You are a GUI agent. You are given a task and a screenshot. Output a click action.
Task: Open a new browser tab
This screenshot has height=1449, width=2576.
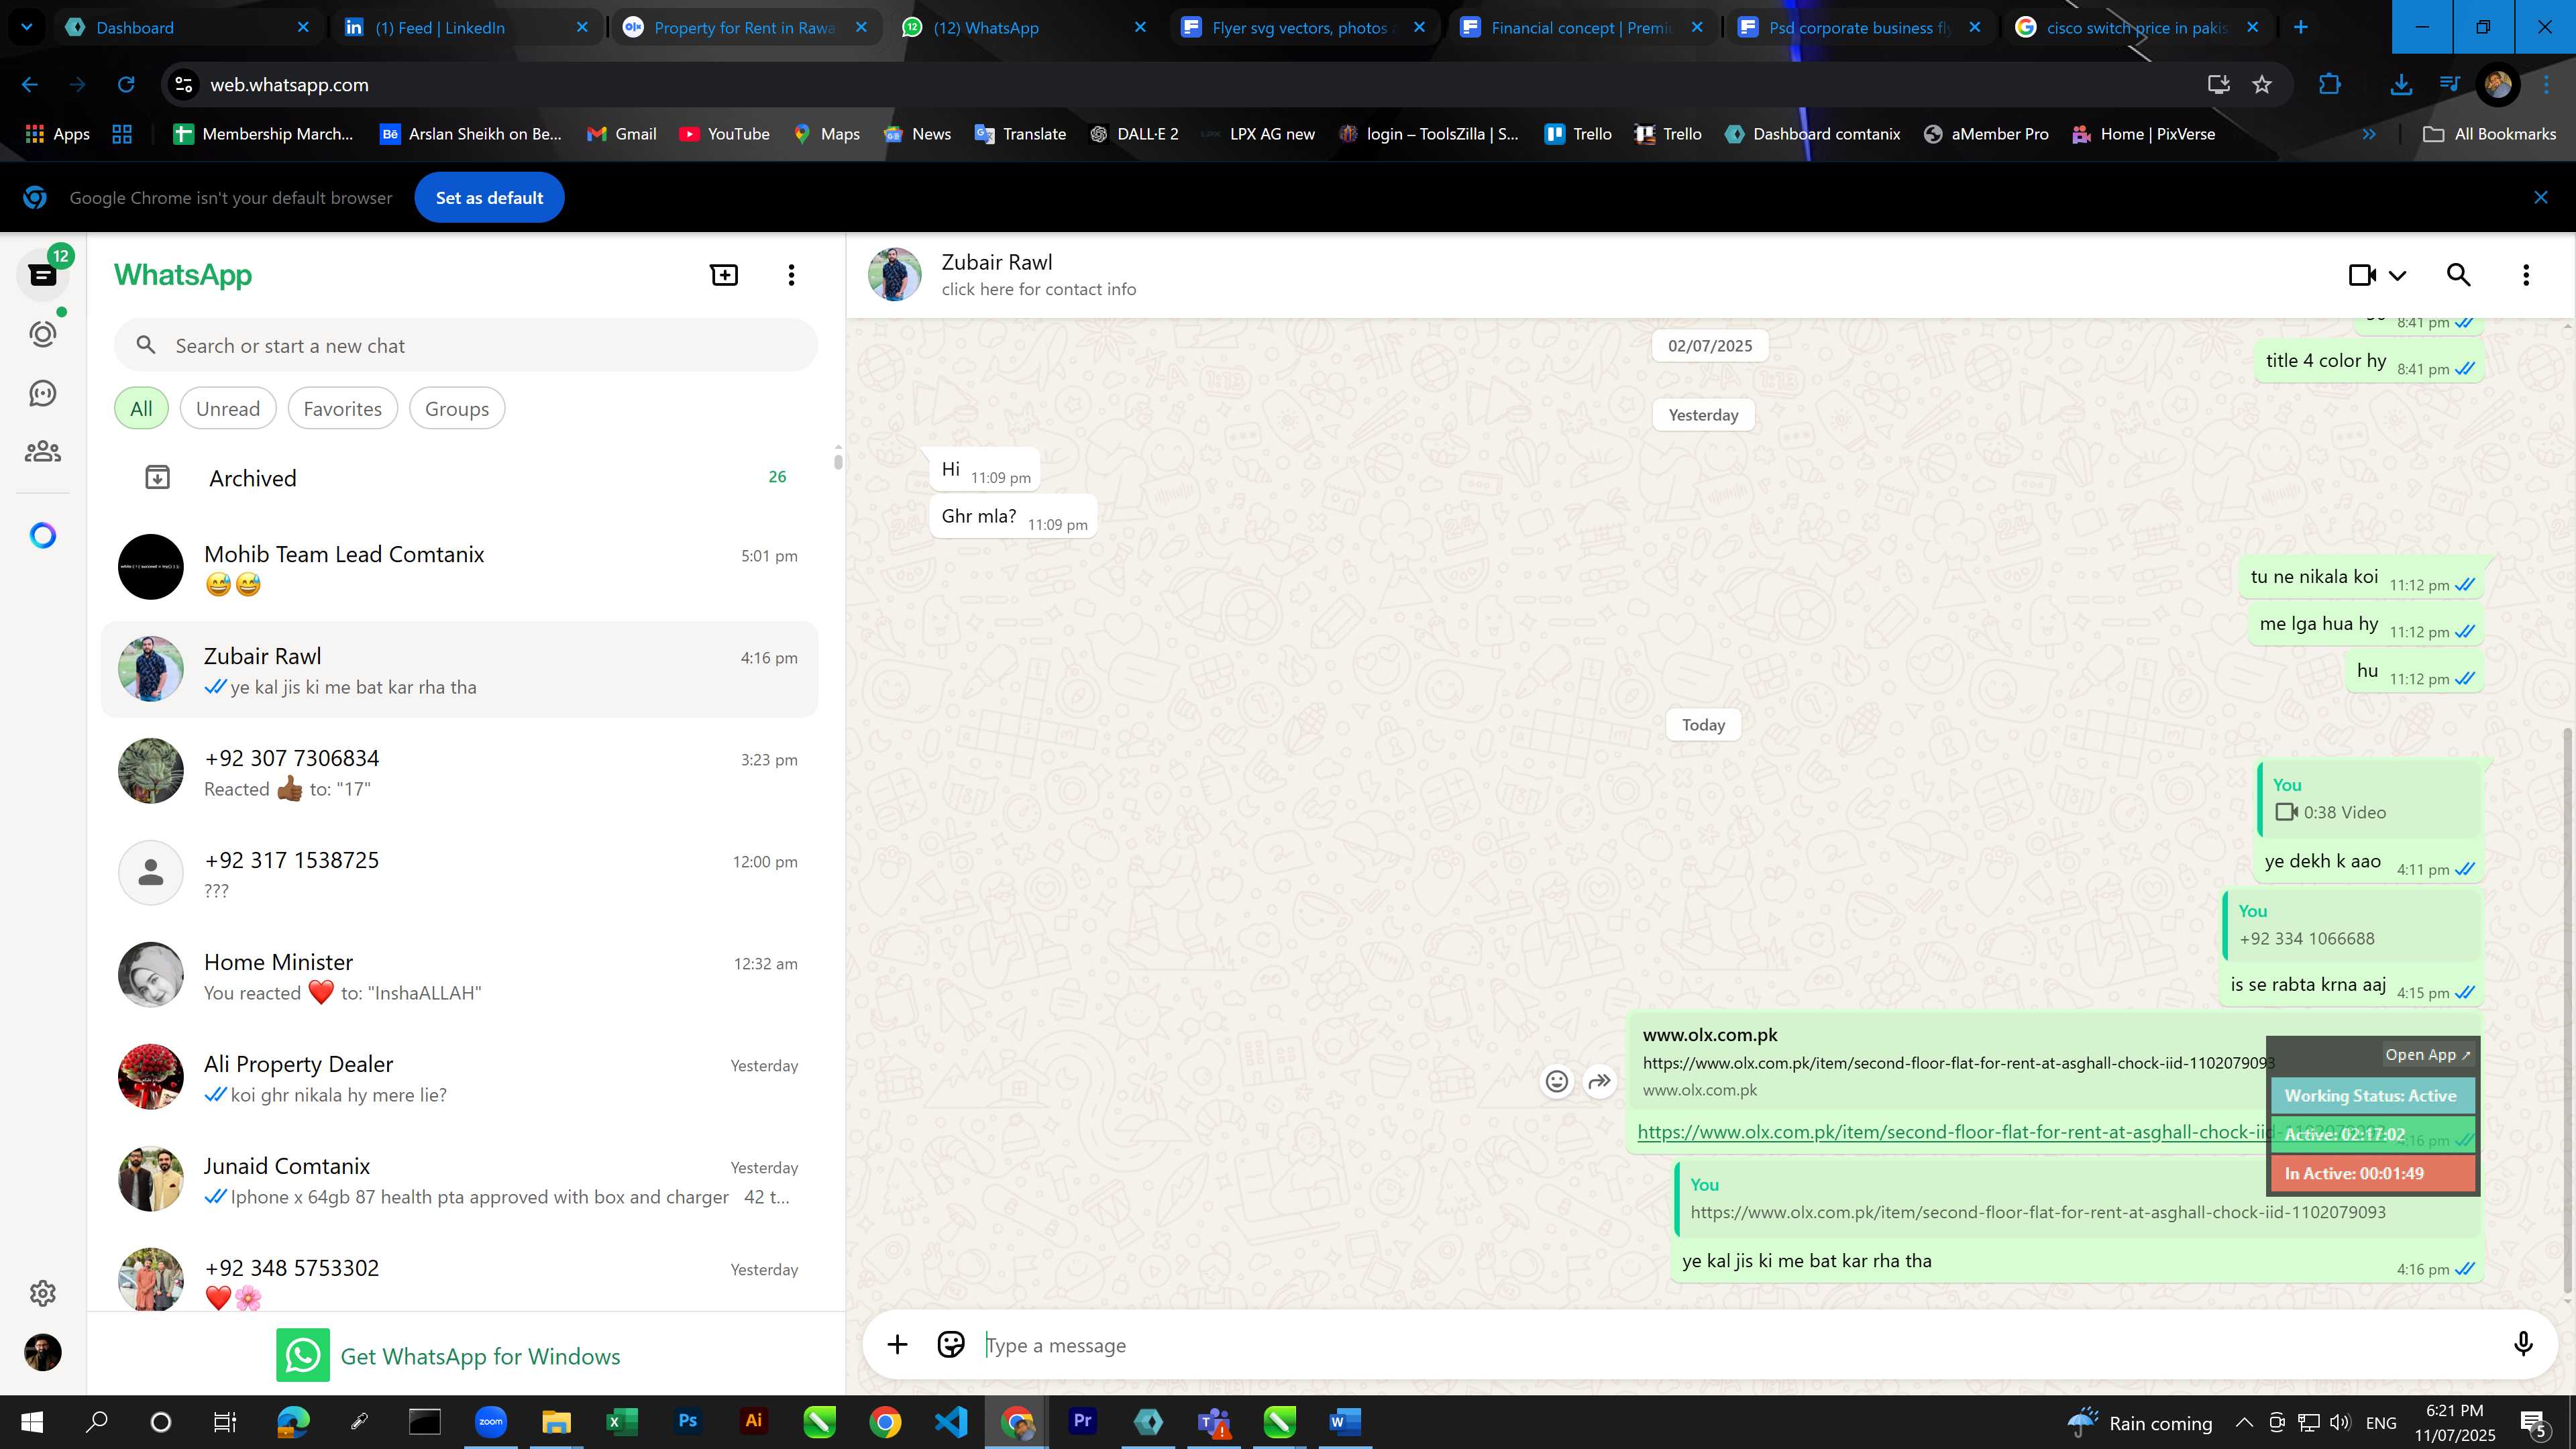2300,27
